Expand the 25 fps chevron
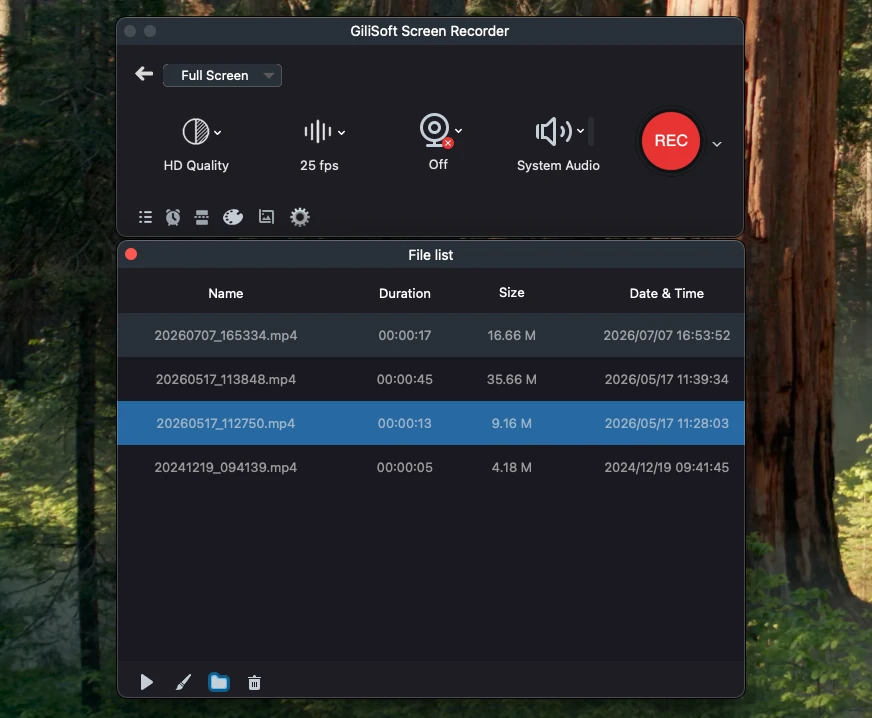 pyautogui.click(x=341, y=133)
